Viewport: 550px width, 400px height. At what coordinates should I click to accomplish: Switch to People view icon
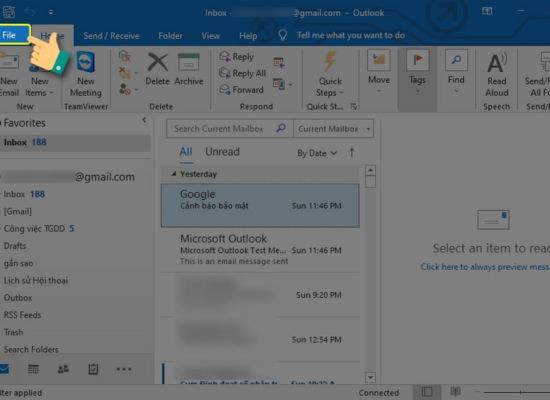(63, 369)
